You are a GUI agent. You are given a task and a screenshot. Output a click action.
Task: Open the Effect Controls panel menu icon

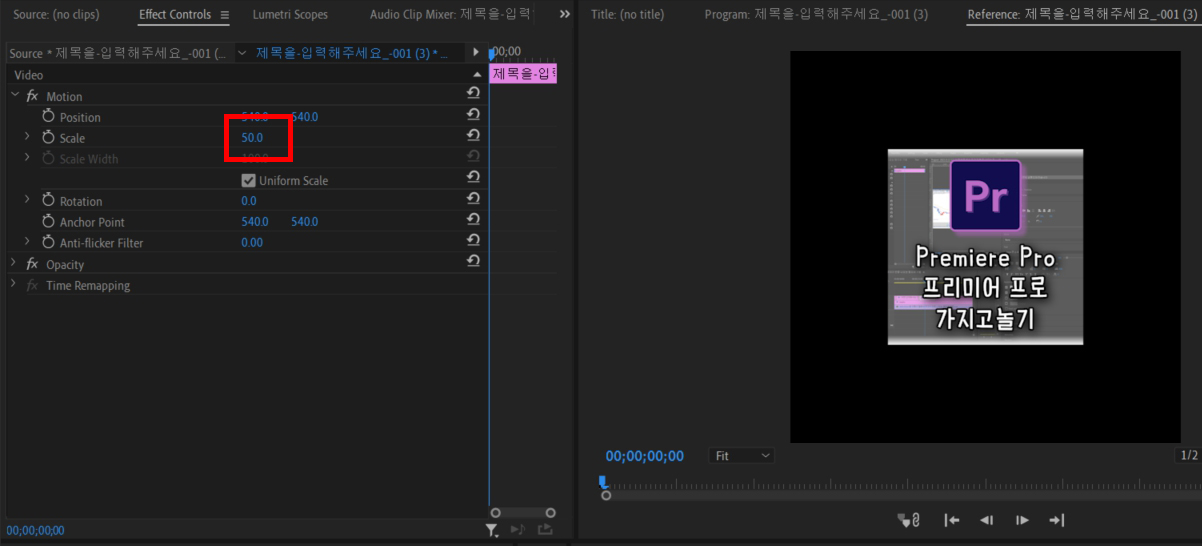(224, 15)
